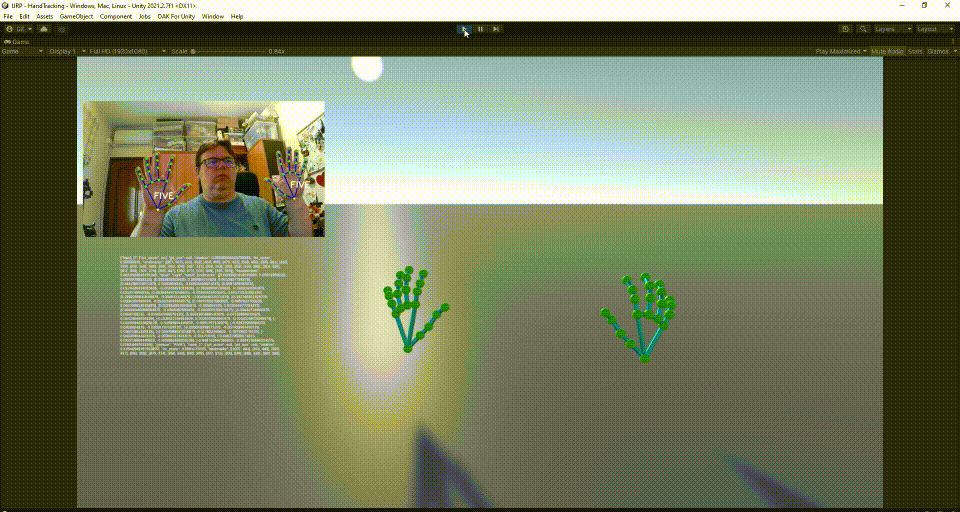
Task: Click the global search magnifier icon
Action: coord(863,29)
